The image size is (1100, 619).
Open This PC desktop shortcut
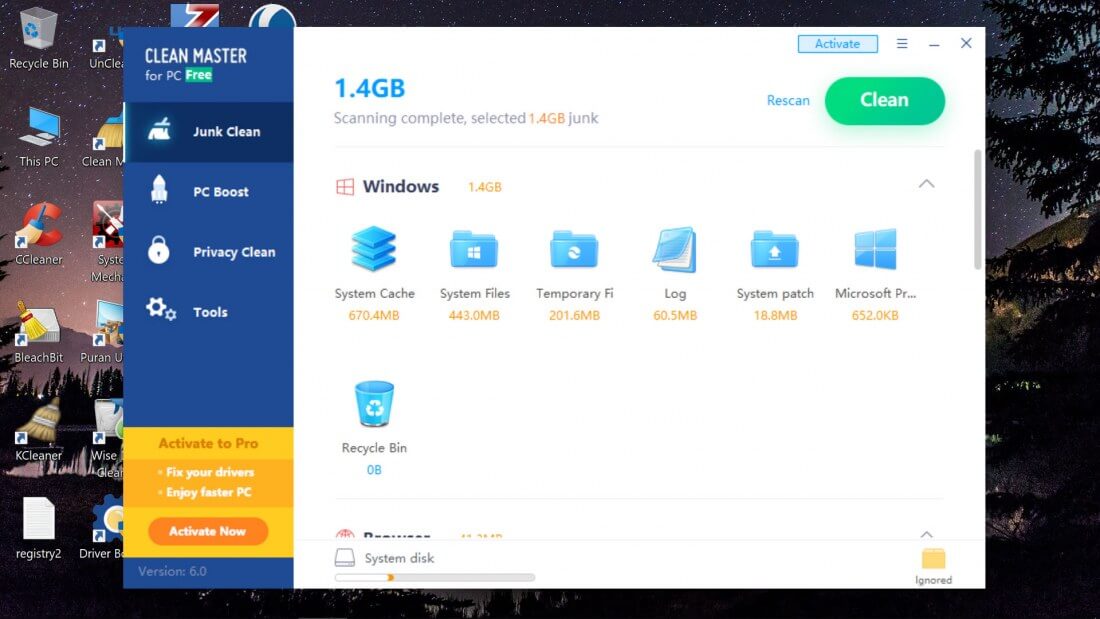click(39, 138)
